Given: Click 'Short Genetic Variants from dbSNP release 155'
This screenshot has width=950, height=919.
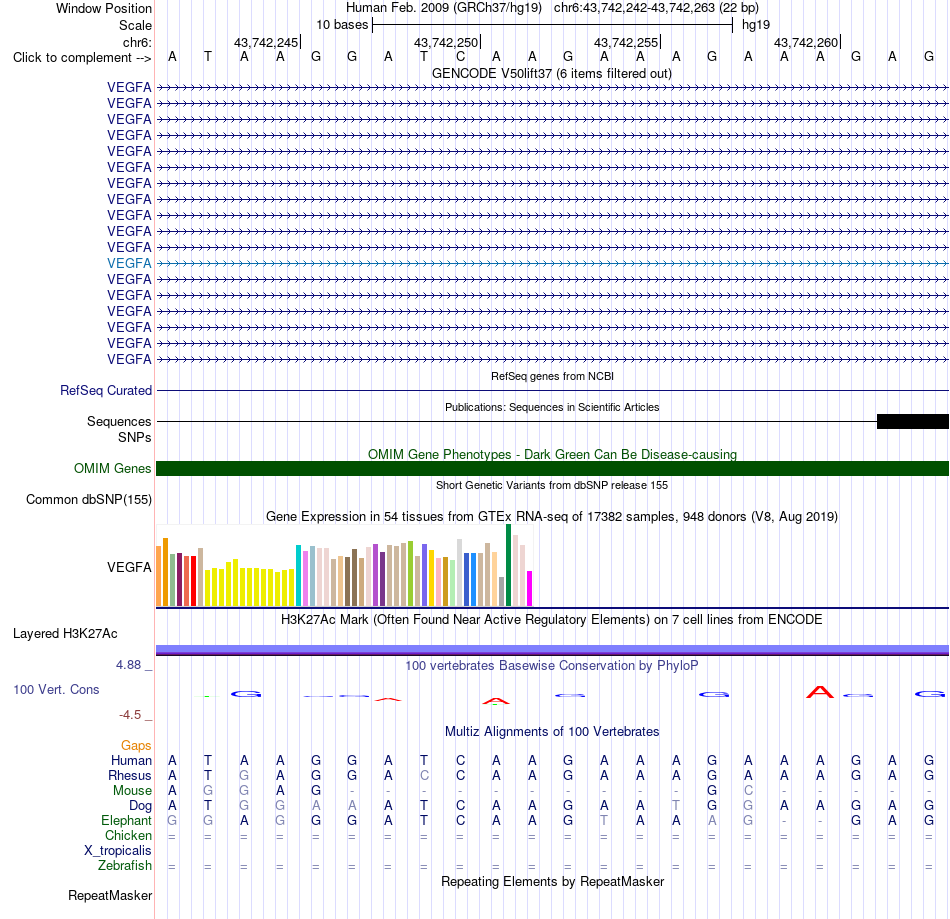Looking at the screenshot, I should 552,485.
